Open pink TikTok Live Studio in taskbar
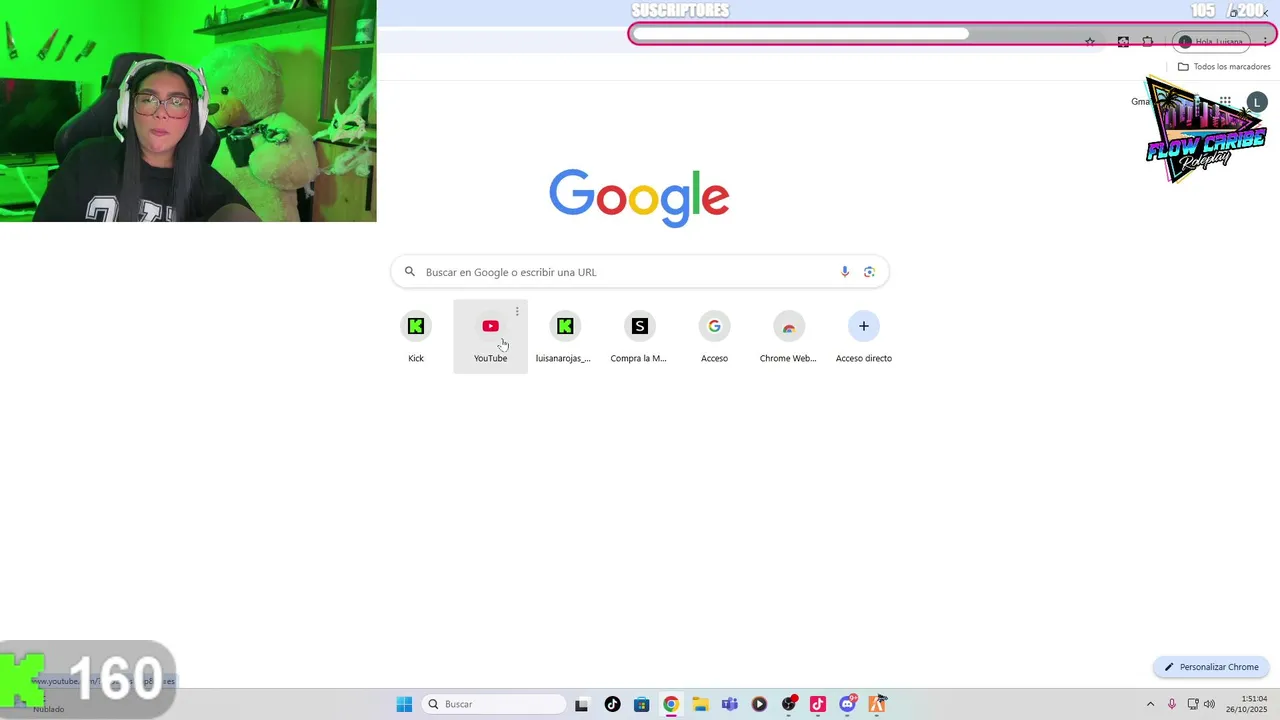The height and width of the screenshot is (720, 1280). pyautogui.click(x=818, y=704)
